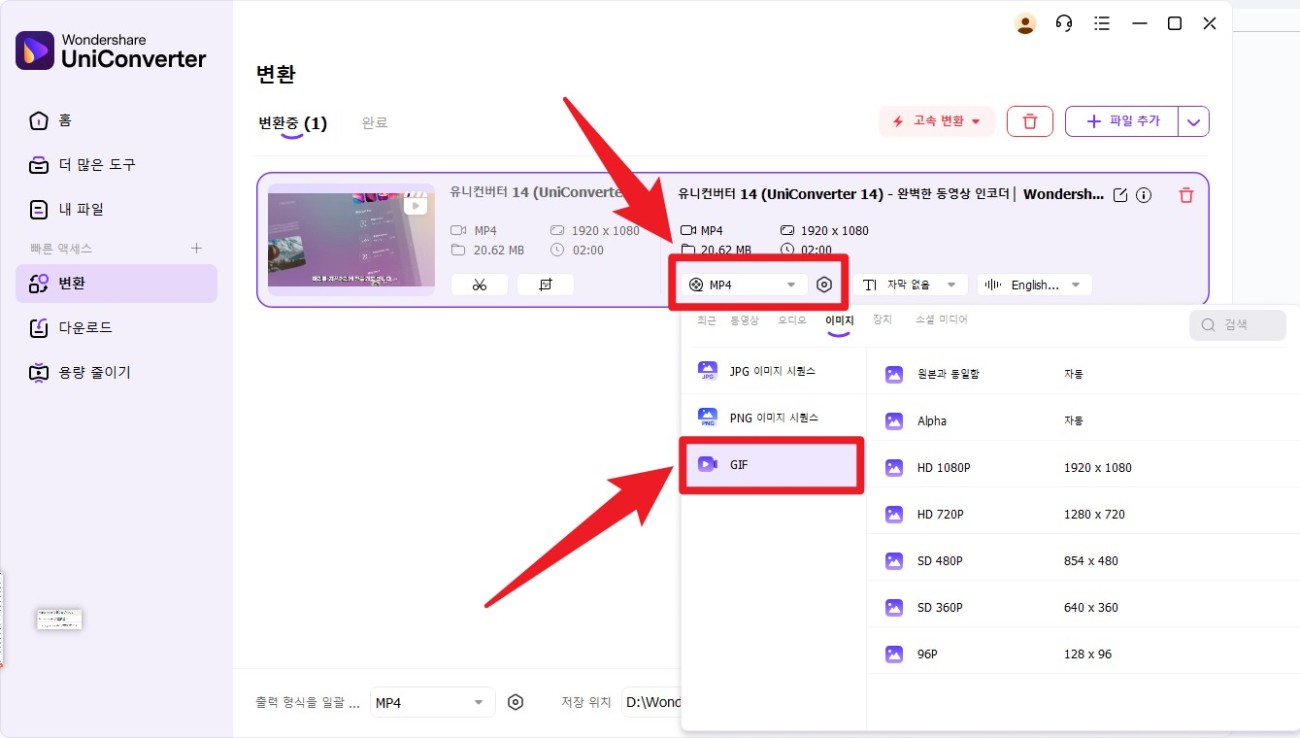Select the 오디오 format tab

792,320
